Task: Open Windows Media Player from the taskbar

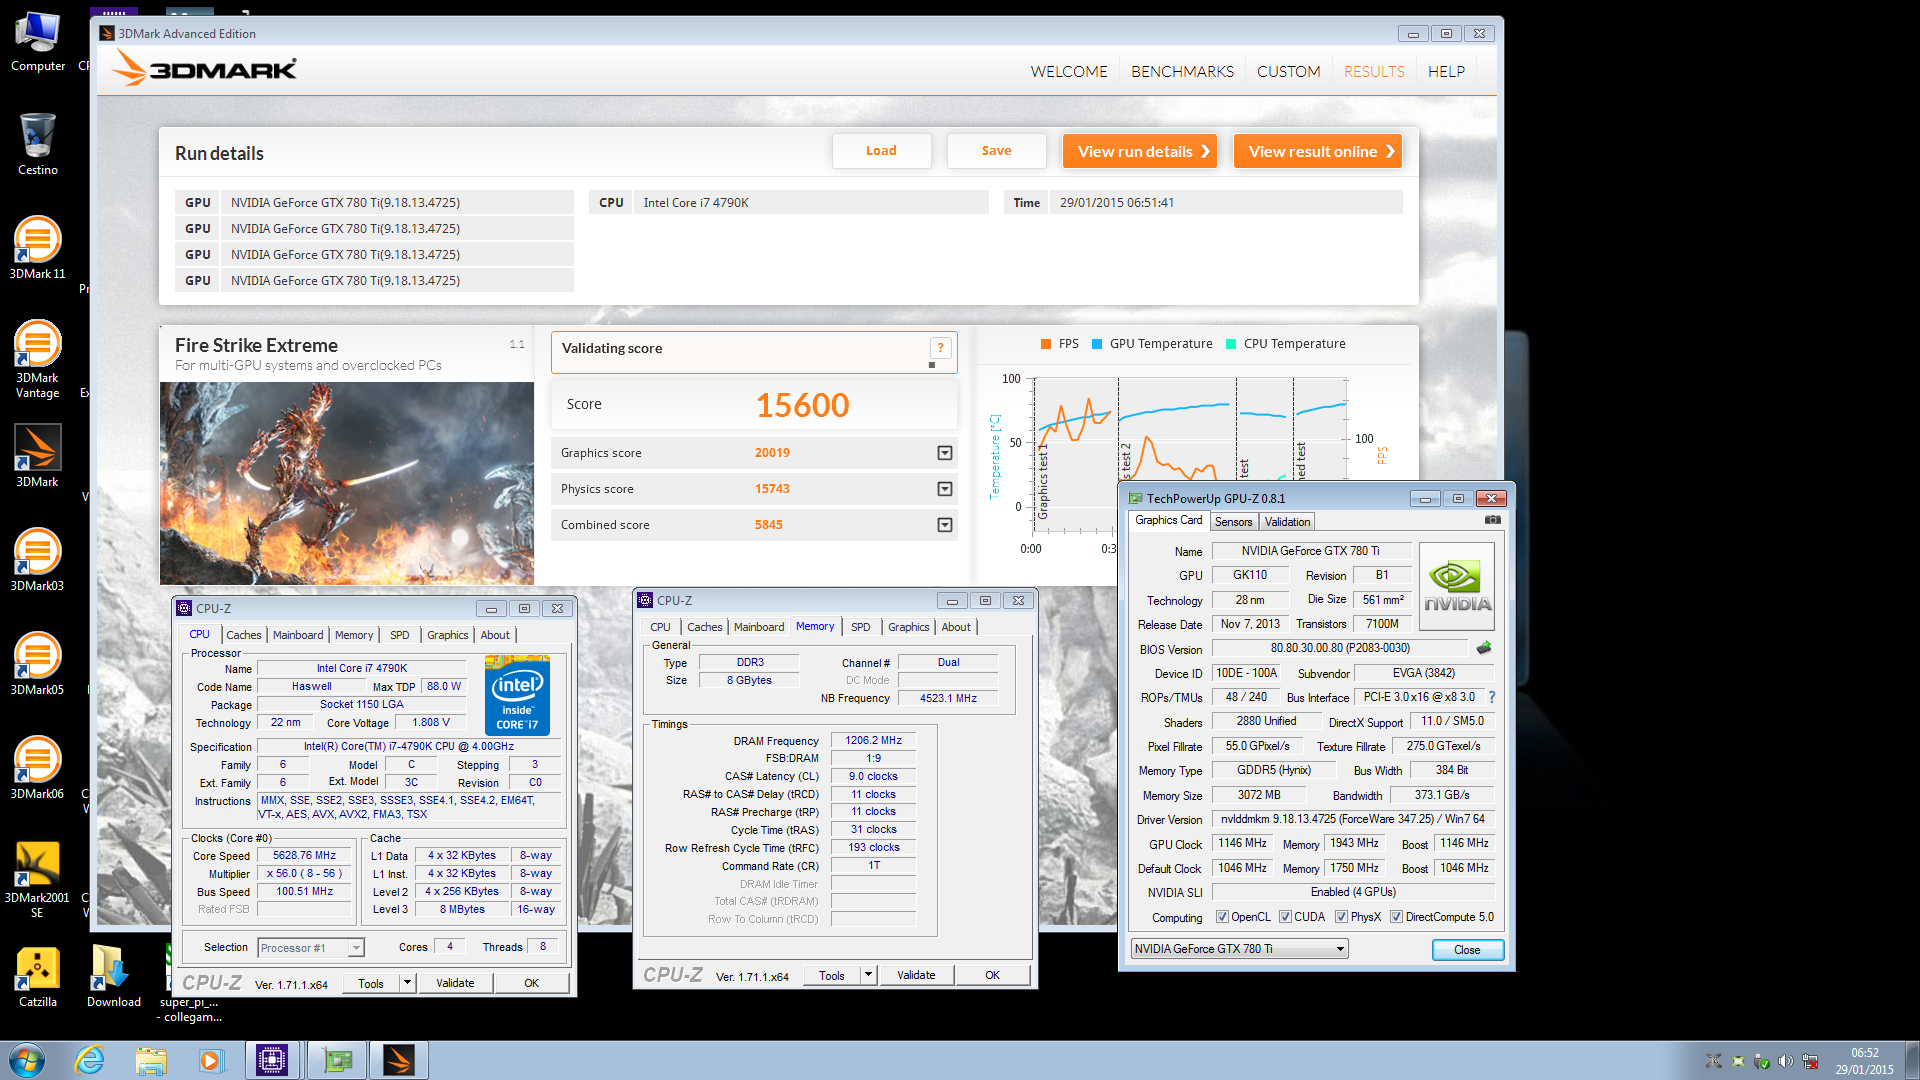Action: point(211,1060)
